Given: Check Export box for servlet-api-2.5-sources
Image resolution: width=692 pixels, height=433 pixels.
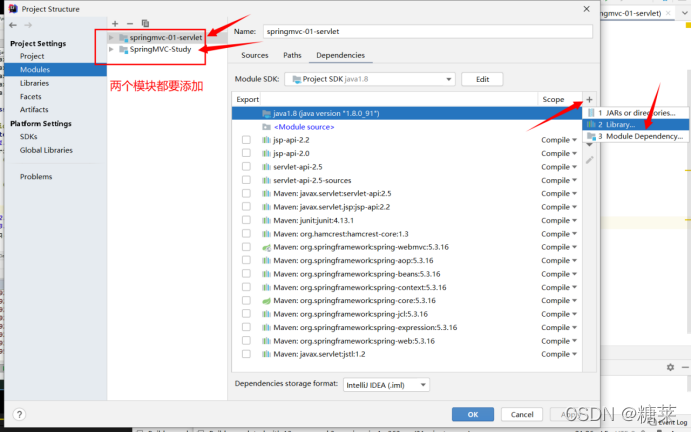Looking at the screenshot, I should [246, 180].
